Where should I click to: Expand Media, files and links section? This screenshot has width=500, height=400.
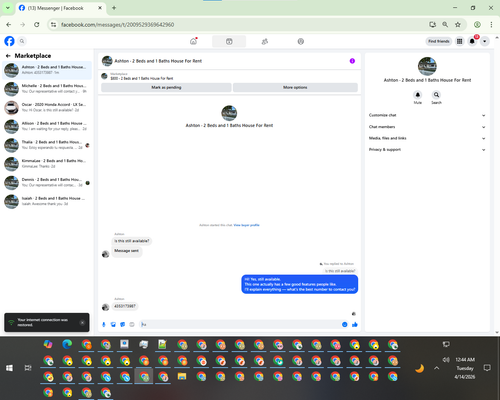click(427, 138)
